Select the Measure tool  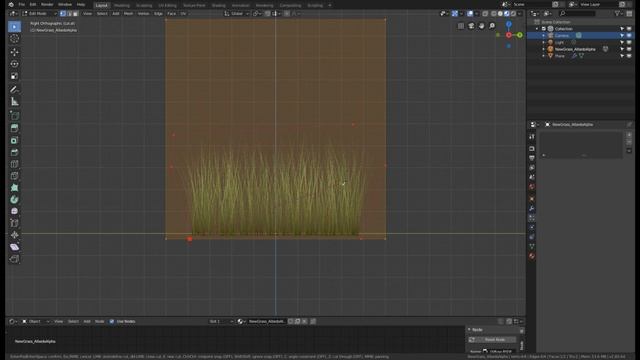click(14, 102)
